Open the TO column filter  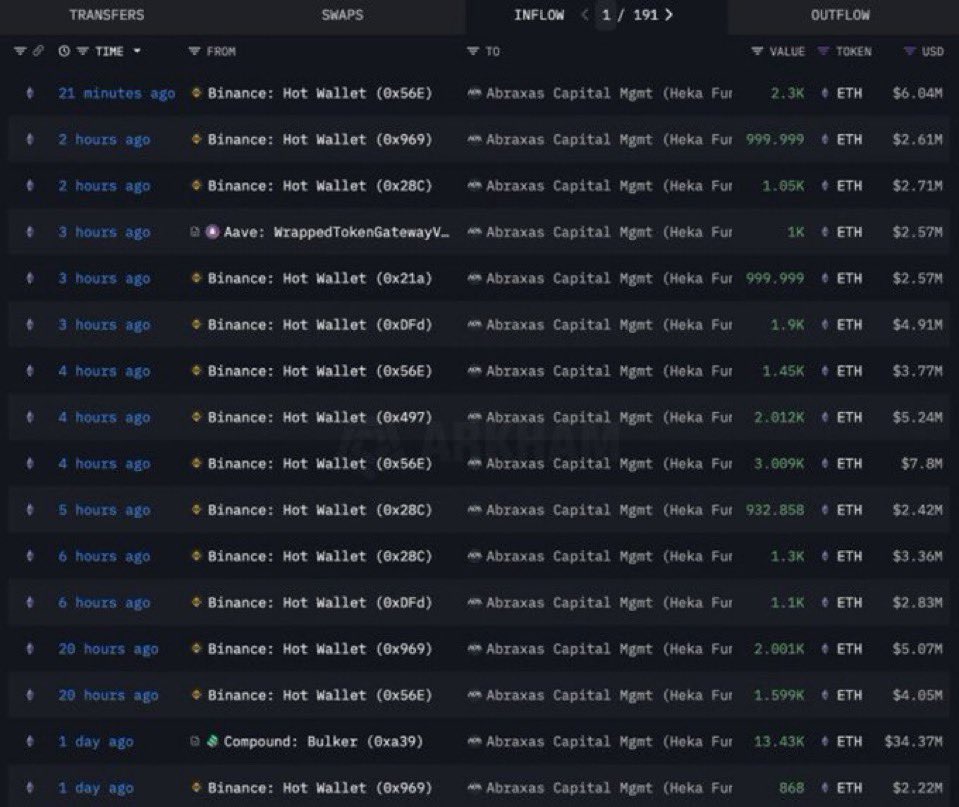(472, 51)
